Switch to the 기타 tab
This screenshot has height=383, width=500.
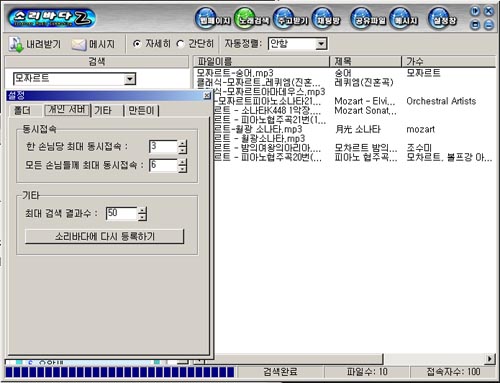pos(103,110)
